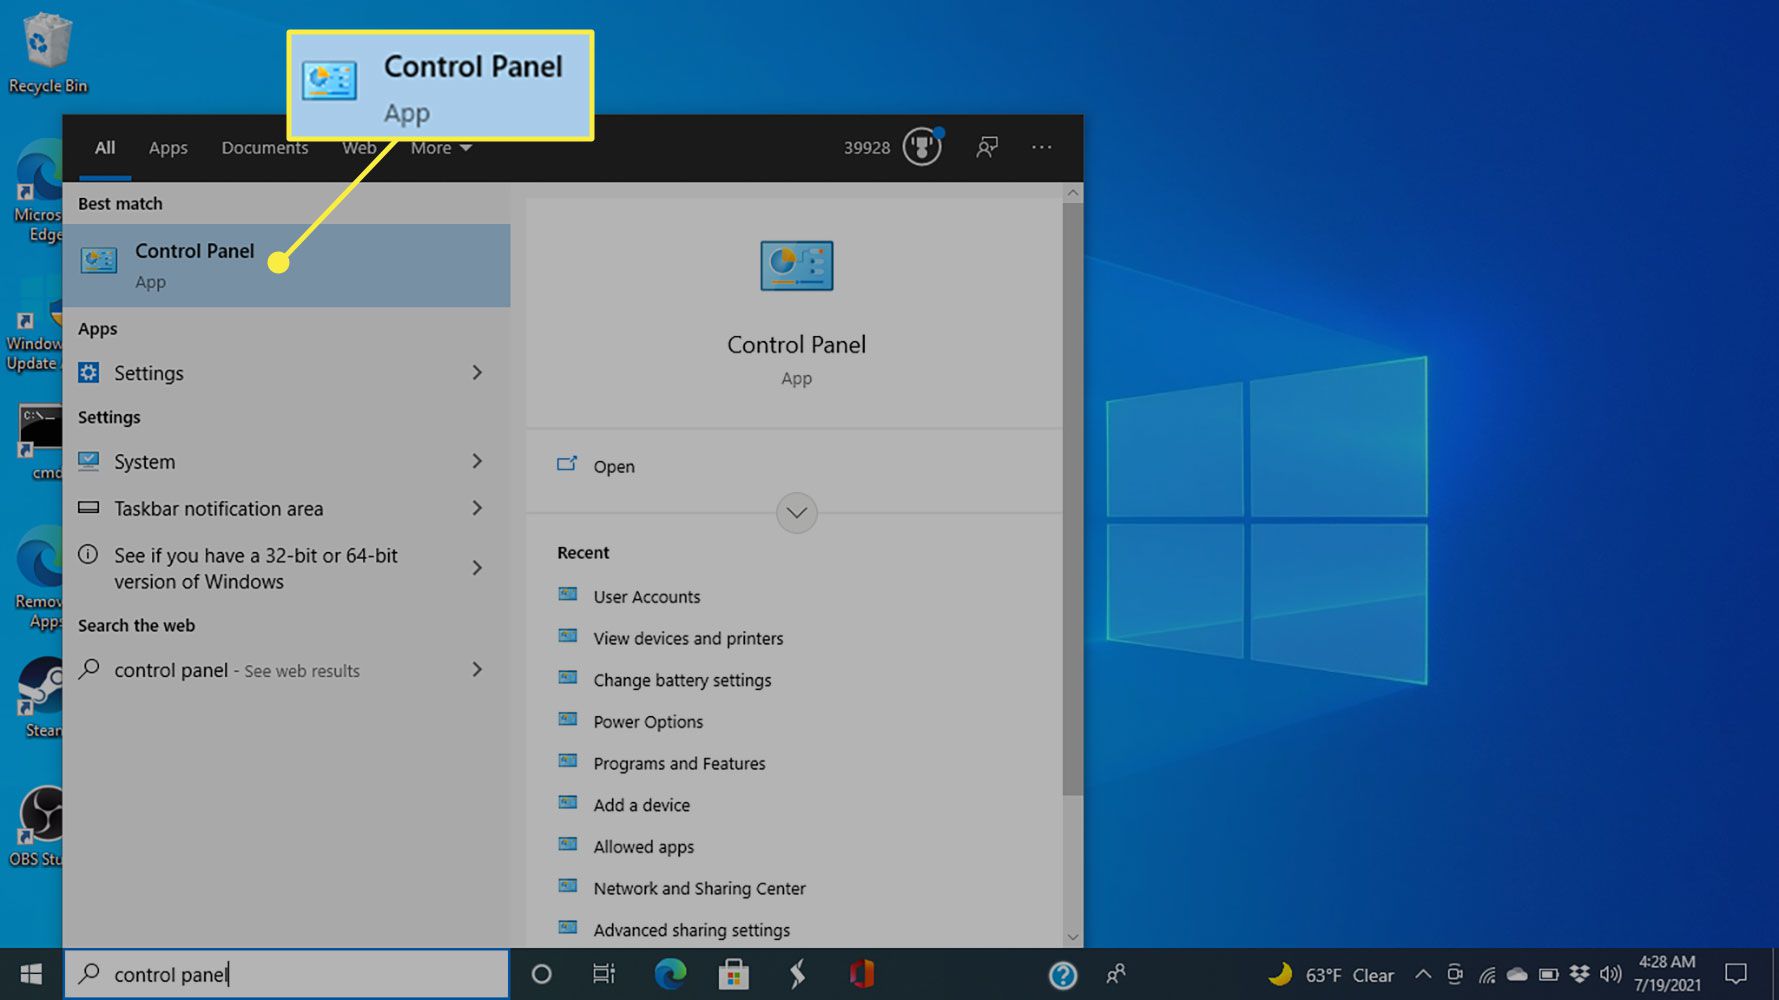Open Microsoft Rewards trophy badge icon
The image size is (1779, 1000).
[x=922, y=147]
